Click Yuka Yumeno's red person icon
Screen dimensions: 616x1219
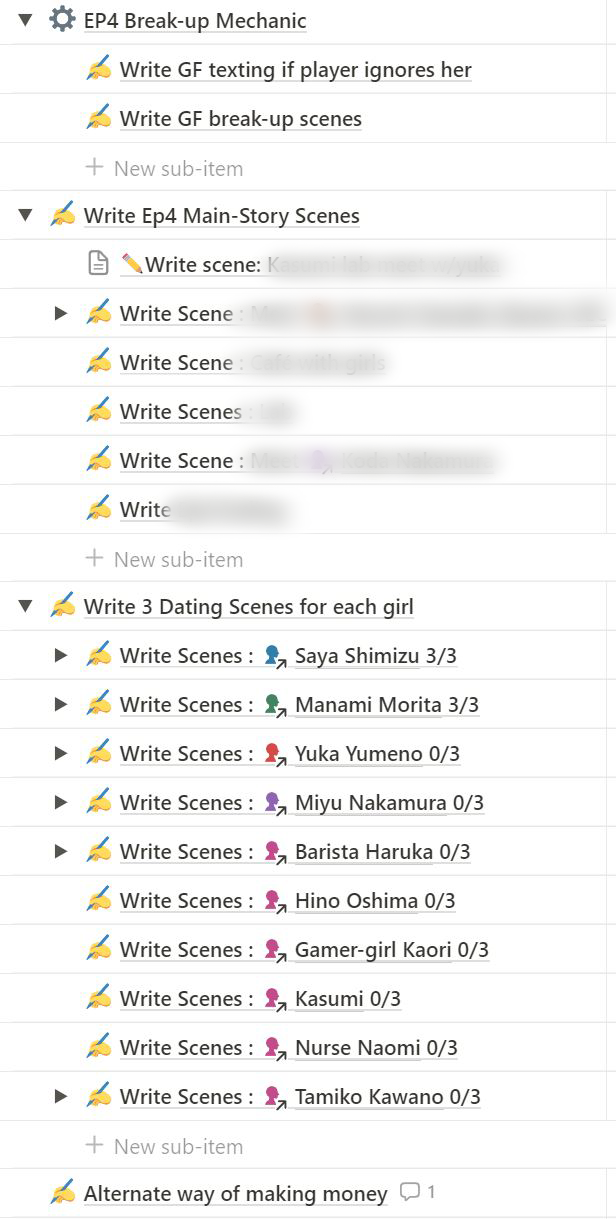(274, 754)
